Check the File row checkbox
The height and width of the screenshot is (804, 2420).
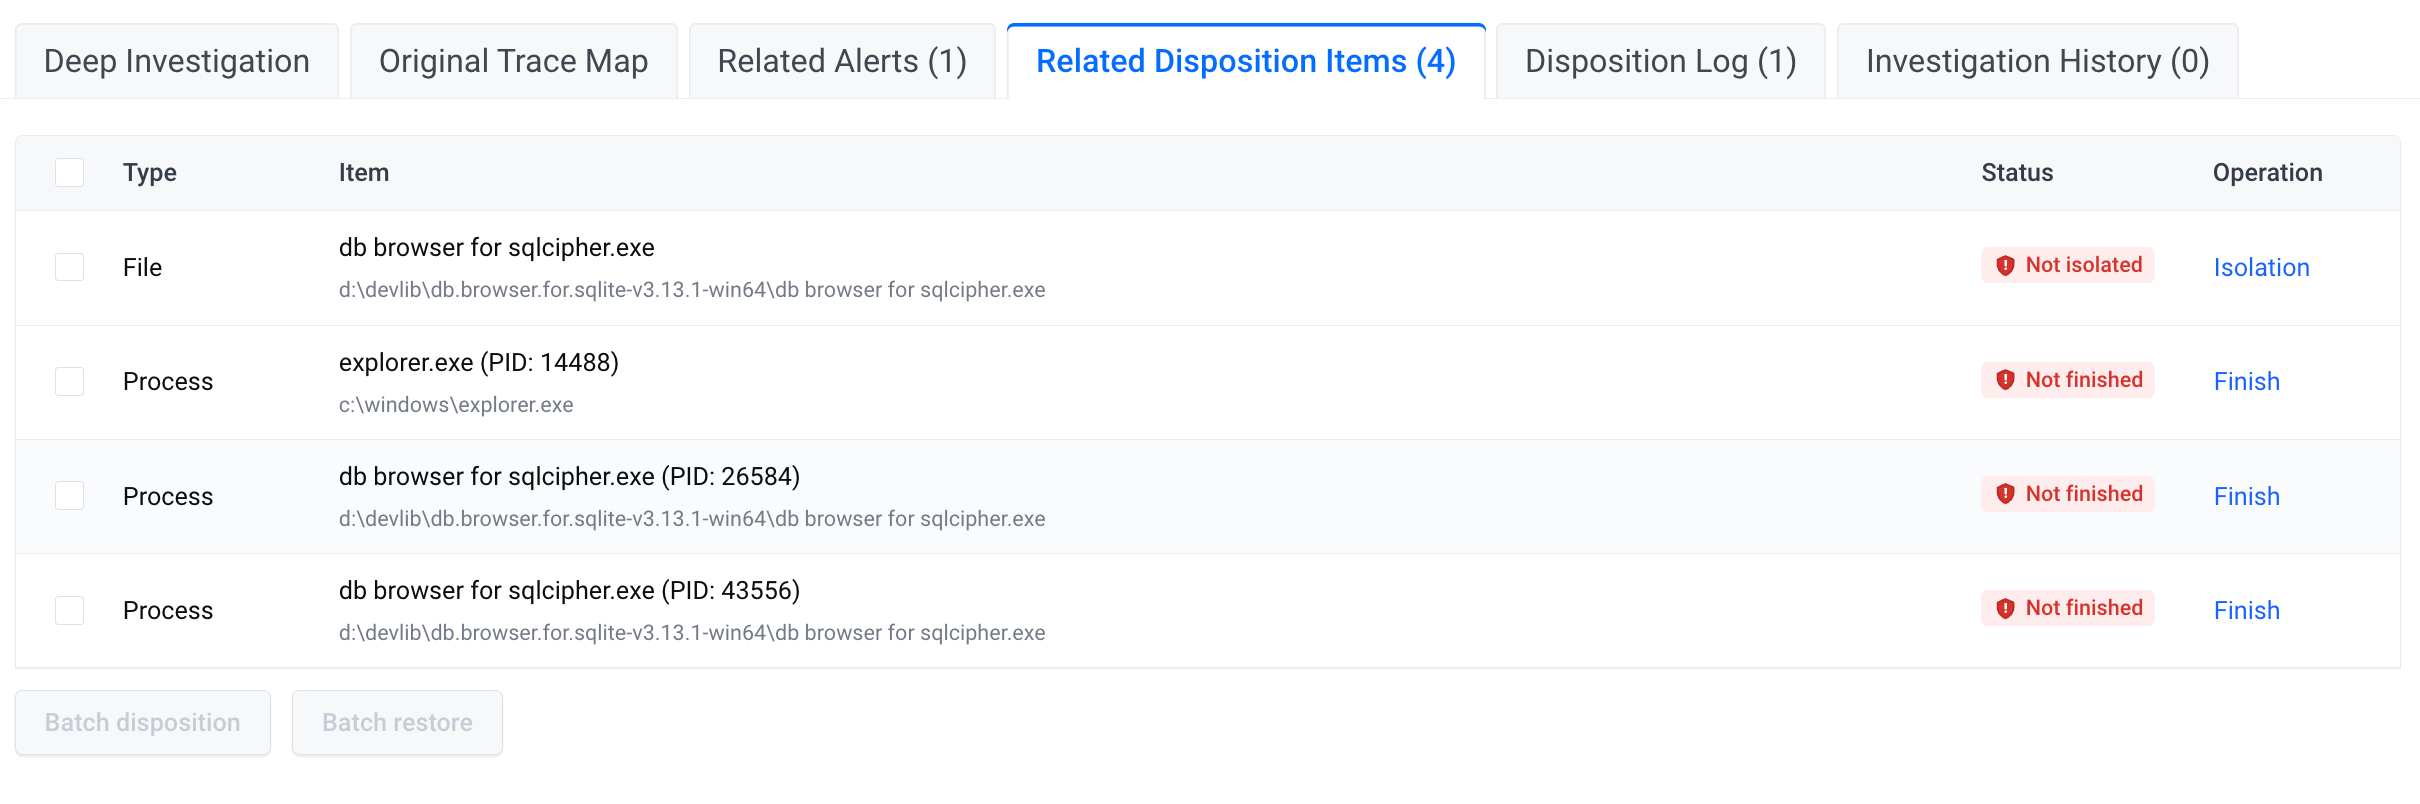69,267
